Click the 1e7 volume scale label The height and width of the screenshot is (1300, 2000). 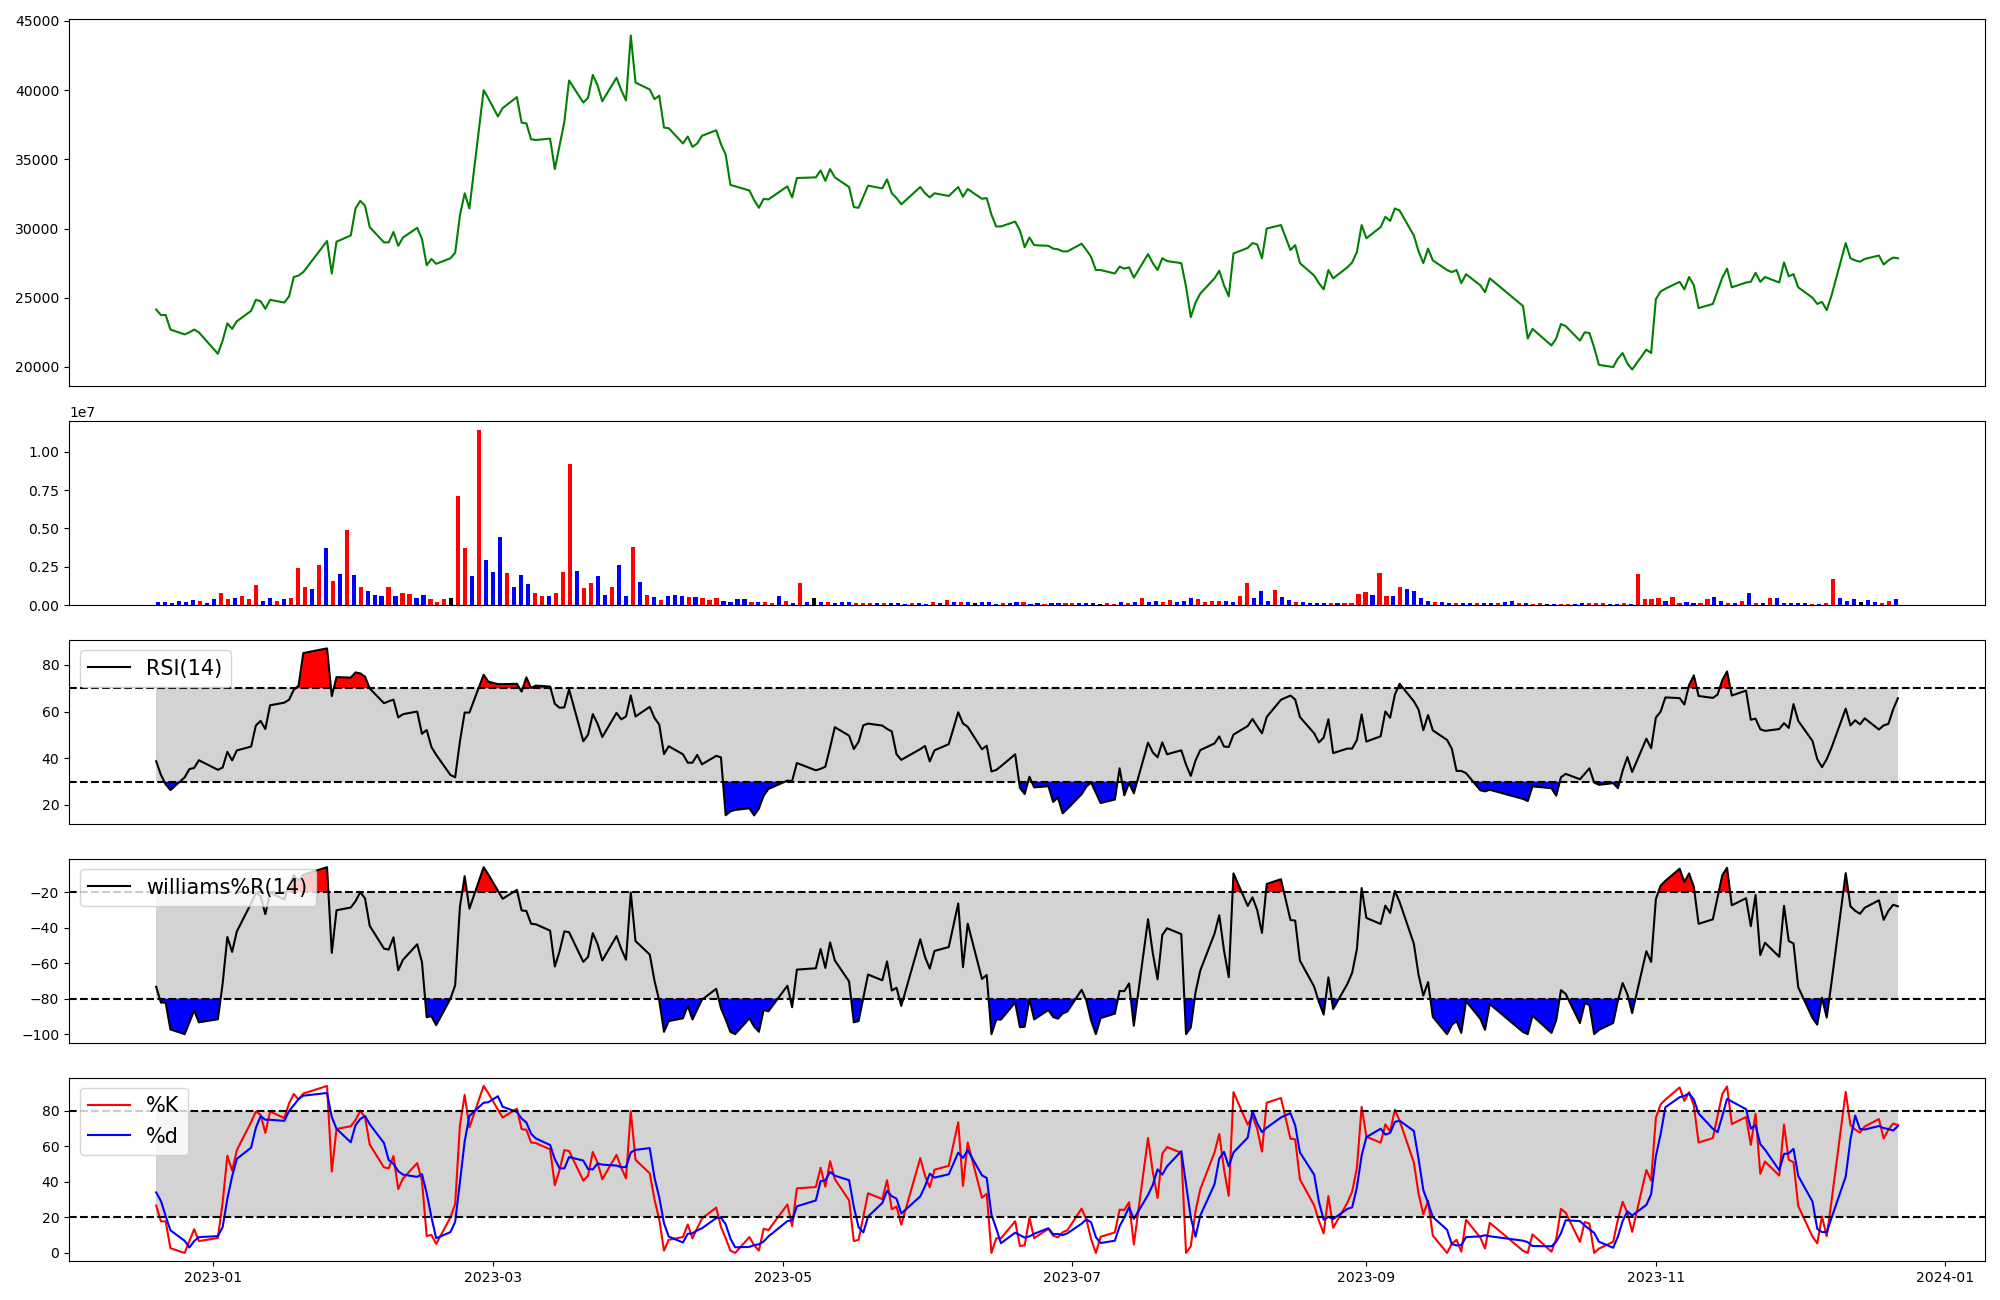(82, 412)
